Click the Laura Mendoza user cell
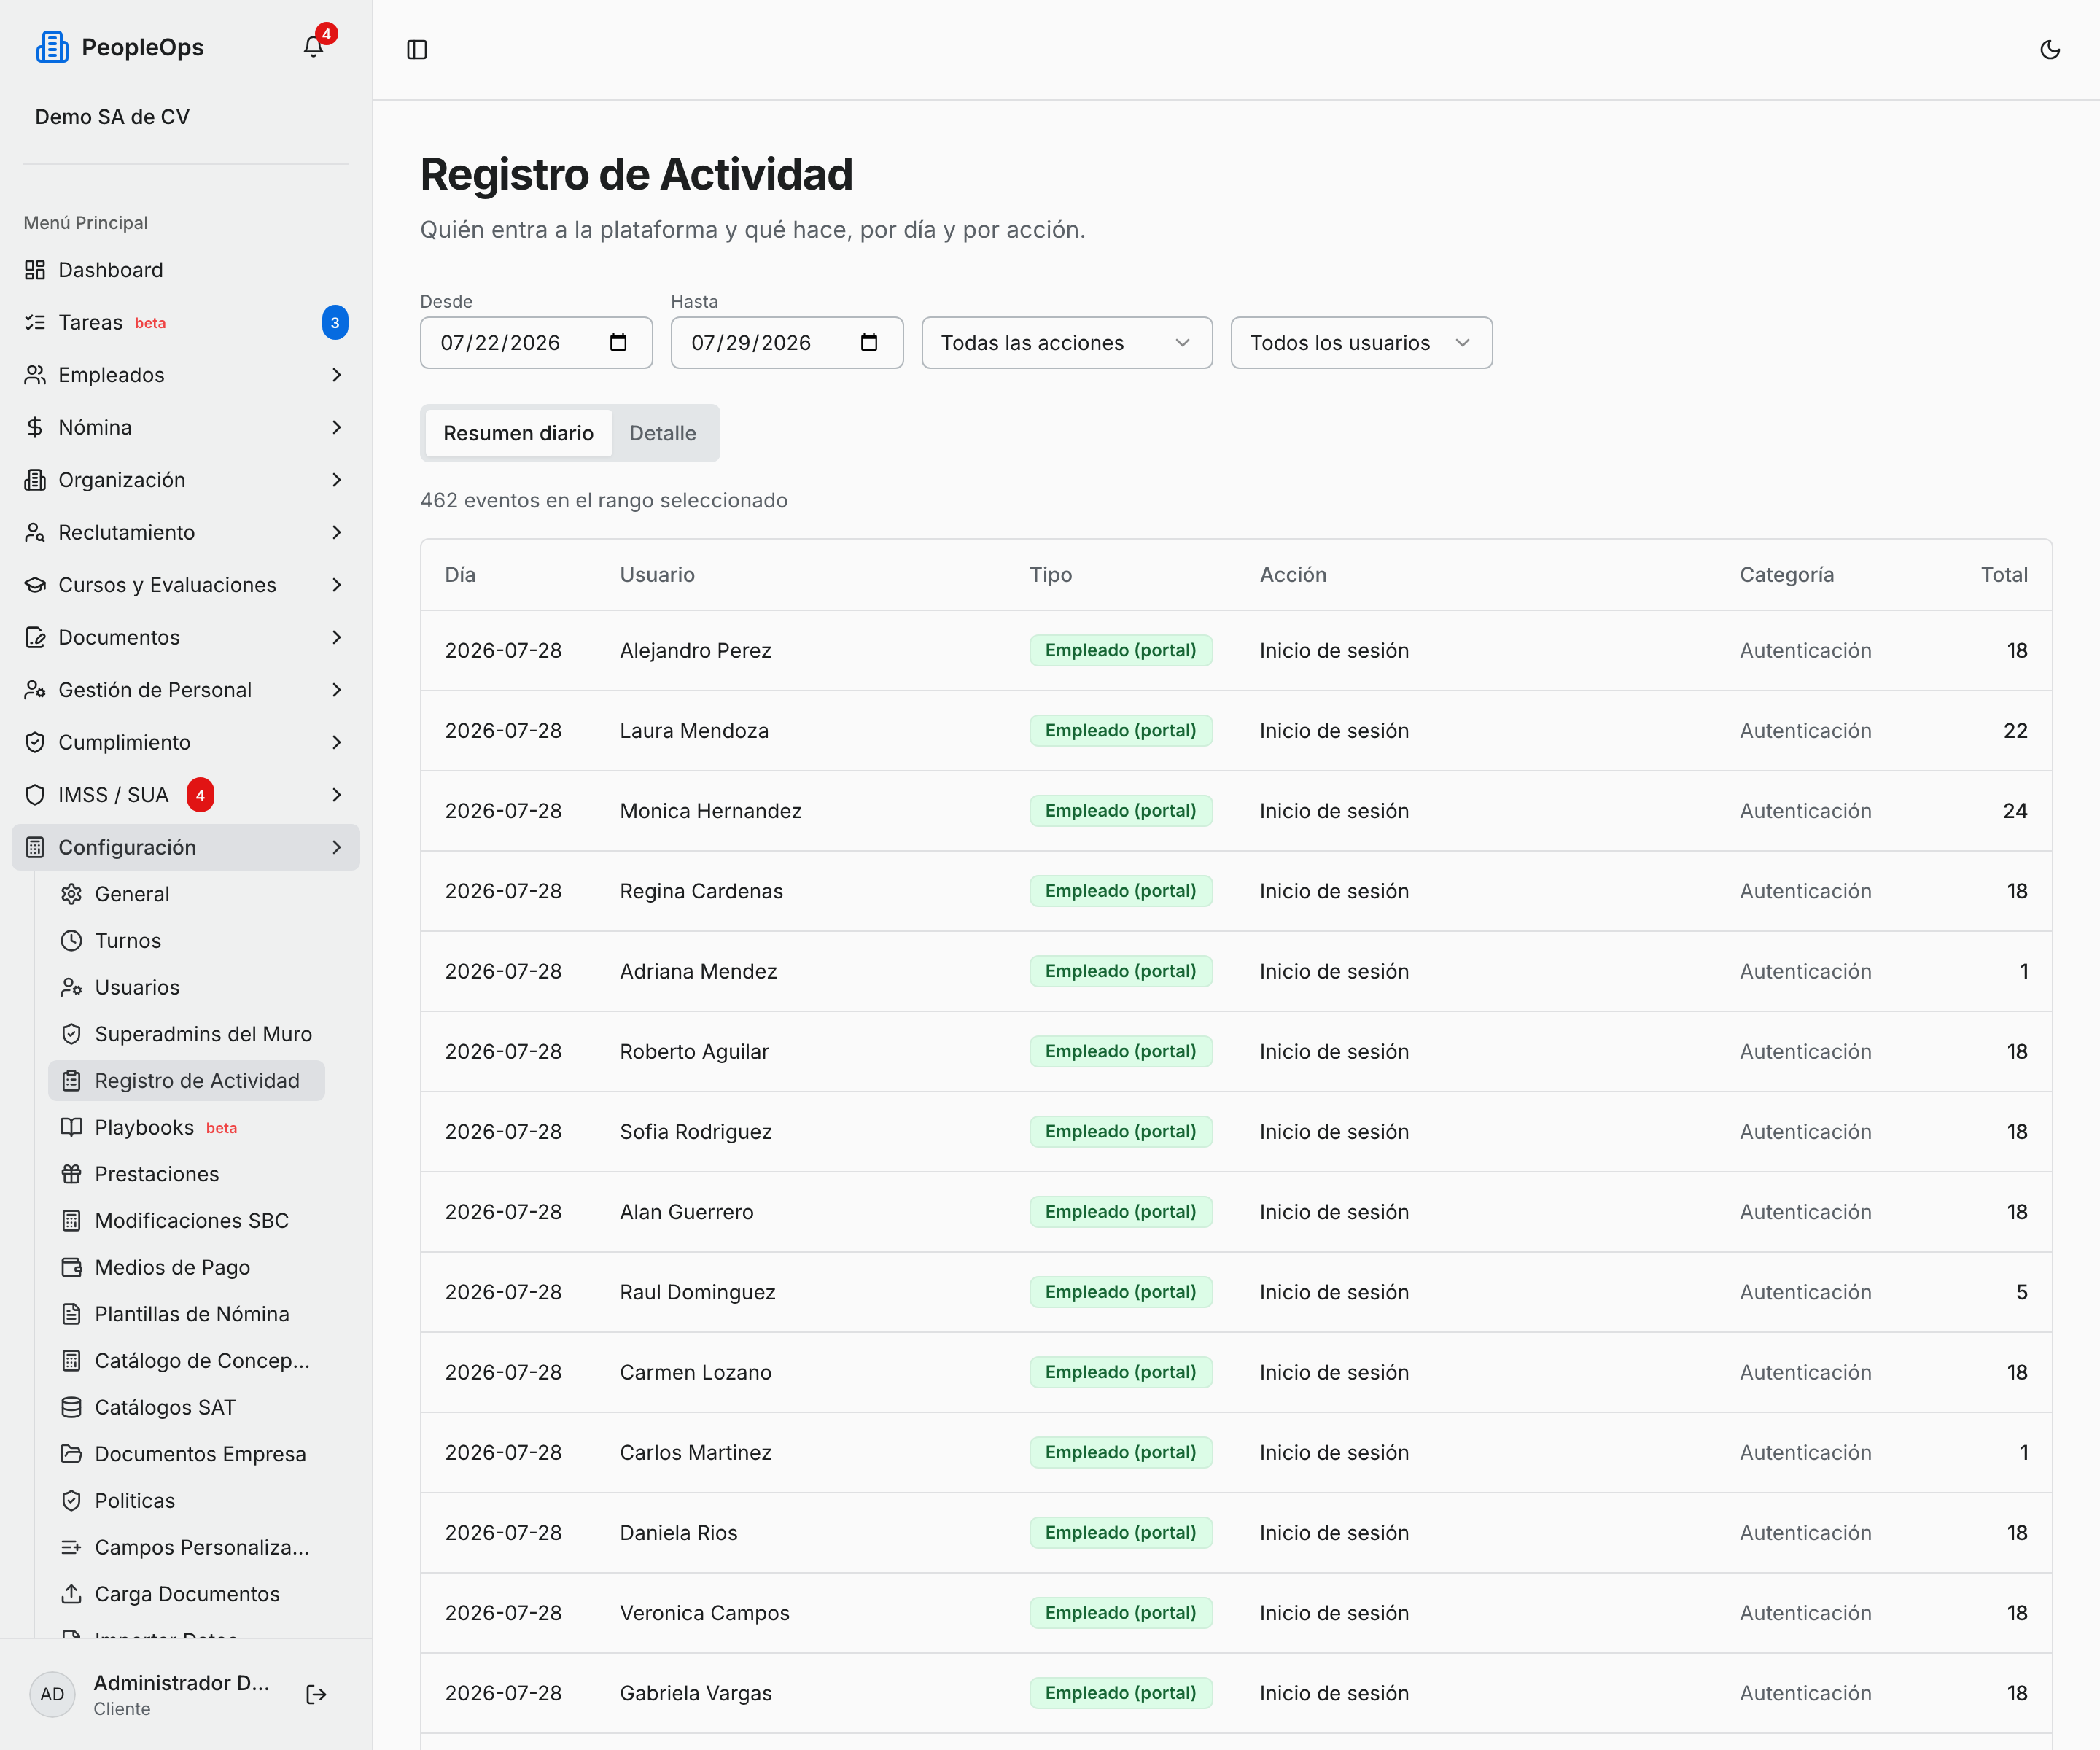 694,731
